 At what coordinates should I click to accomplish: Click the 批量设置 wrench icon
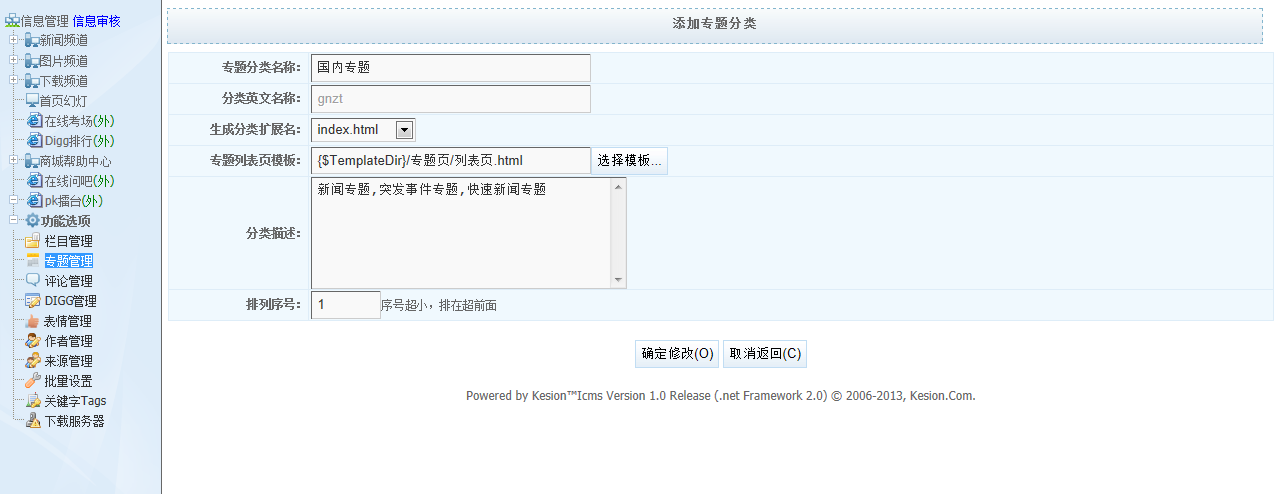[33, 381]
